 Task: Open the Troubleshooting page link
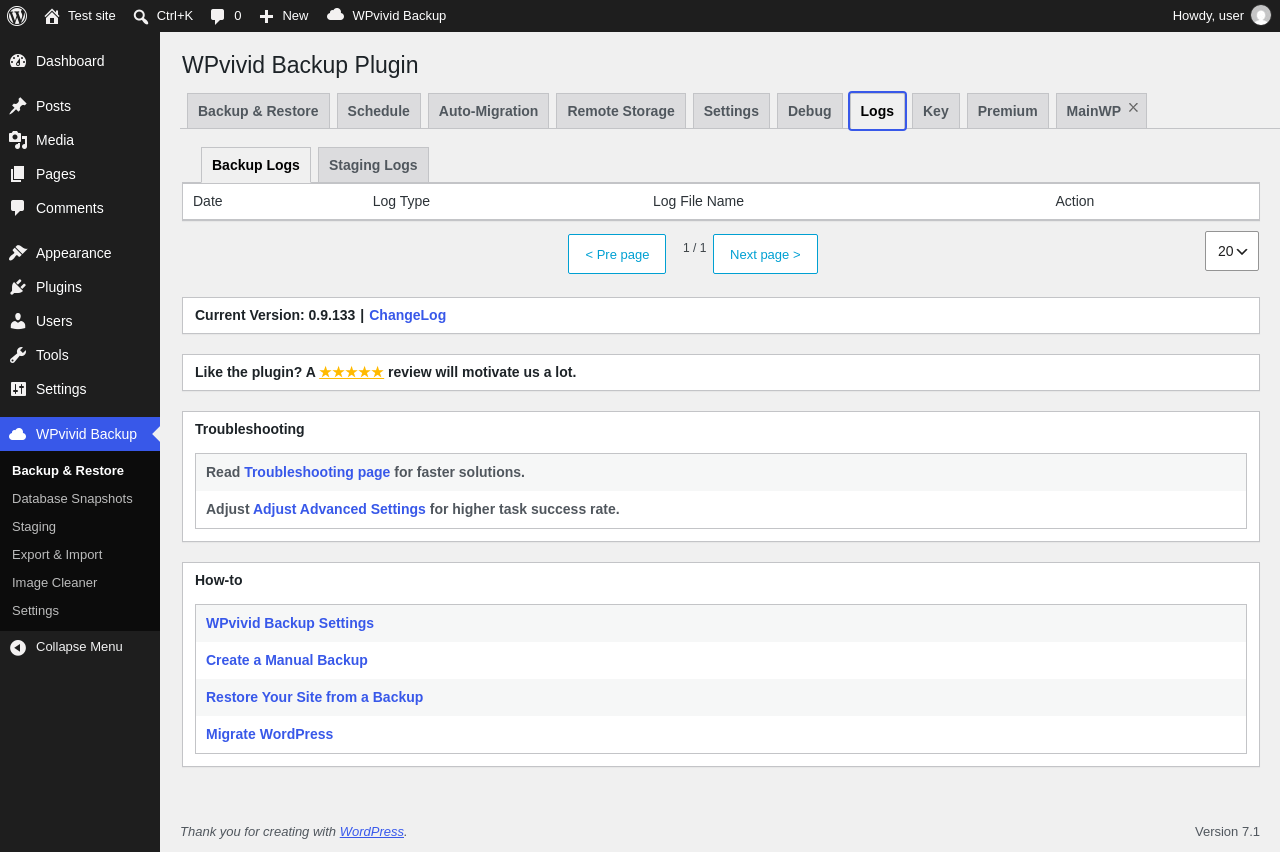click(x=317, y=472)
